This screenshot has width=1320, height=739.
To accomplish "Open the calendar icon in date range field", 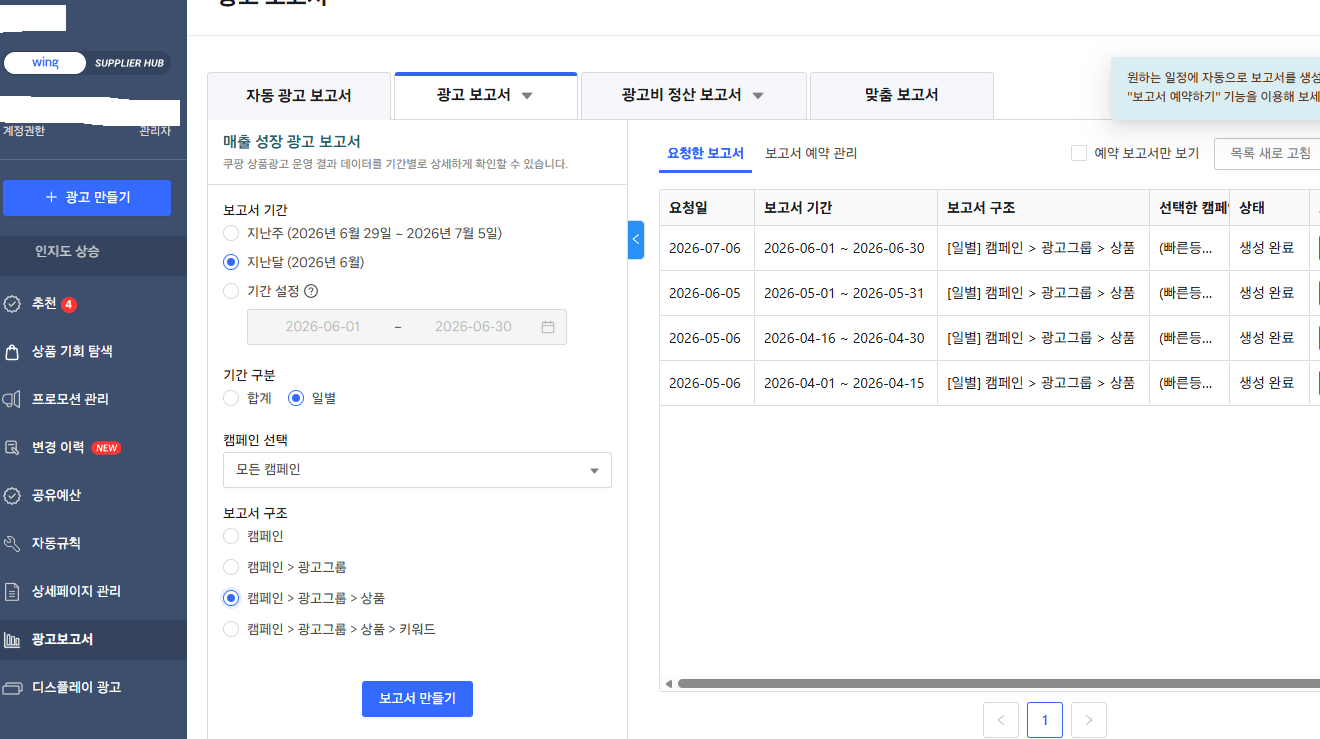I will (547, 327).
